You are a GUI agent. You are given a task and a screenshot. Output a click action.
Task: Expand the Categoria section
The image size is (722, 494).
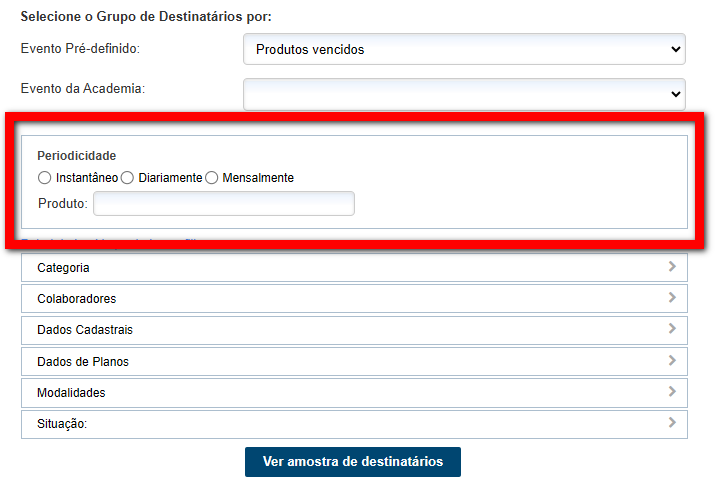pos(354,268)
